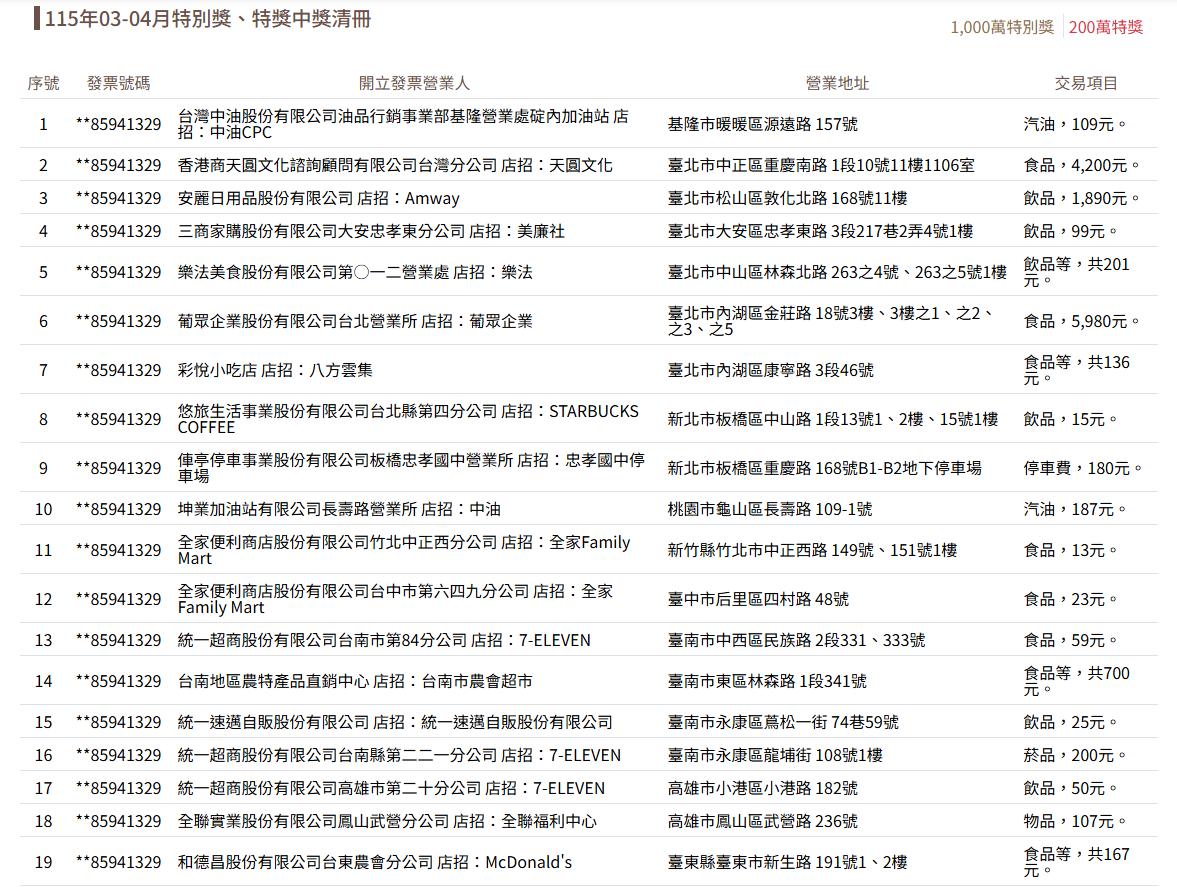This screenshot has height=887, width=1177.
Task: Select address 臺北市大安區忠孝東路 3段217巷2弄4號1樓
Action: [x=820, y=231]
